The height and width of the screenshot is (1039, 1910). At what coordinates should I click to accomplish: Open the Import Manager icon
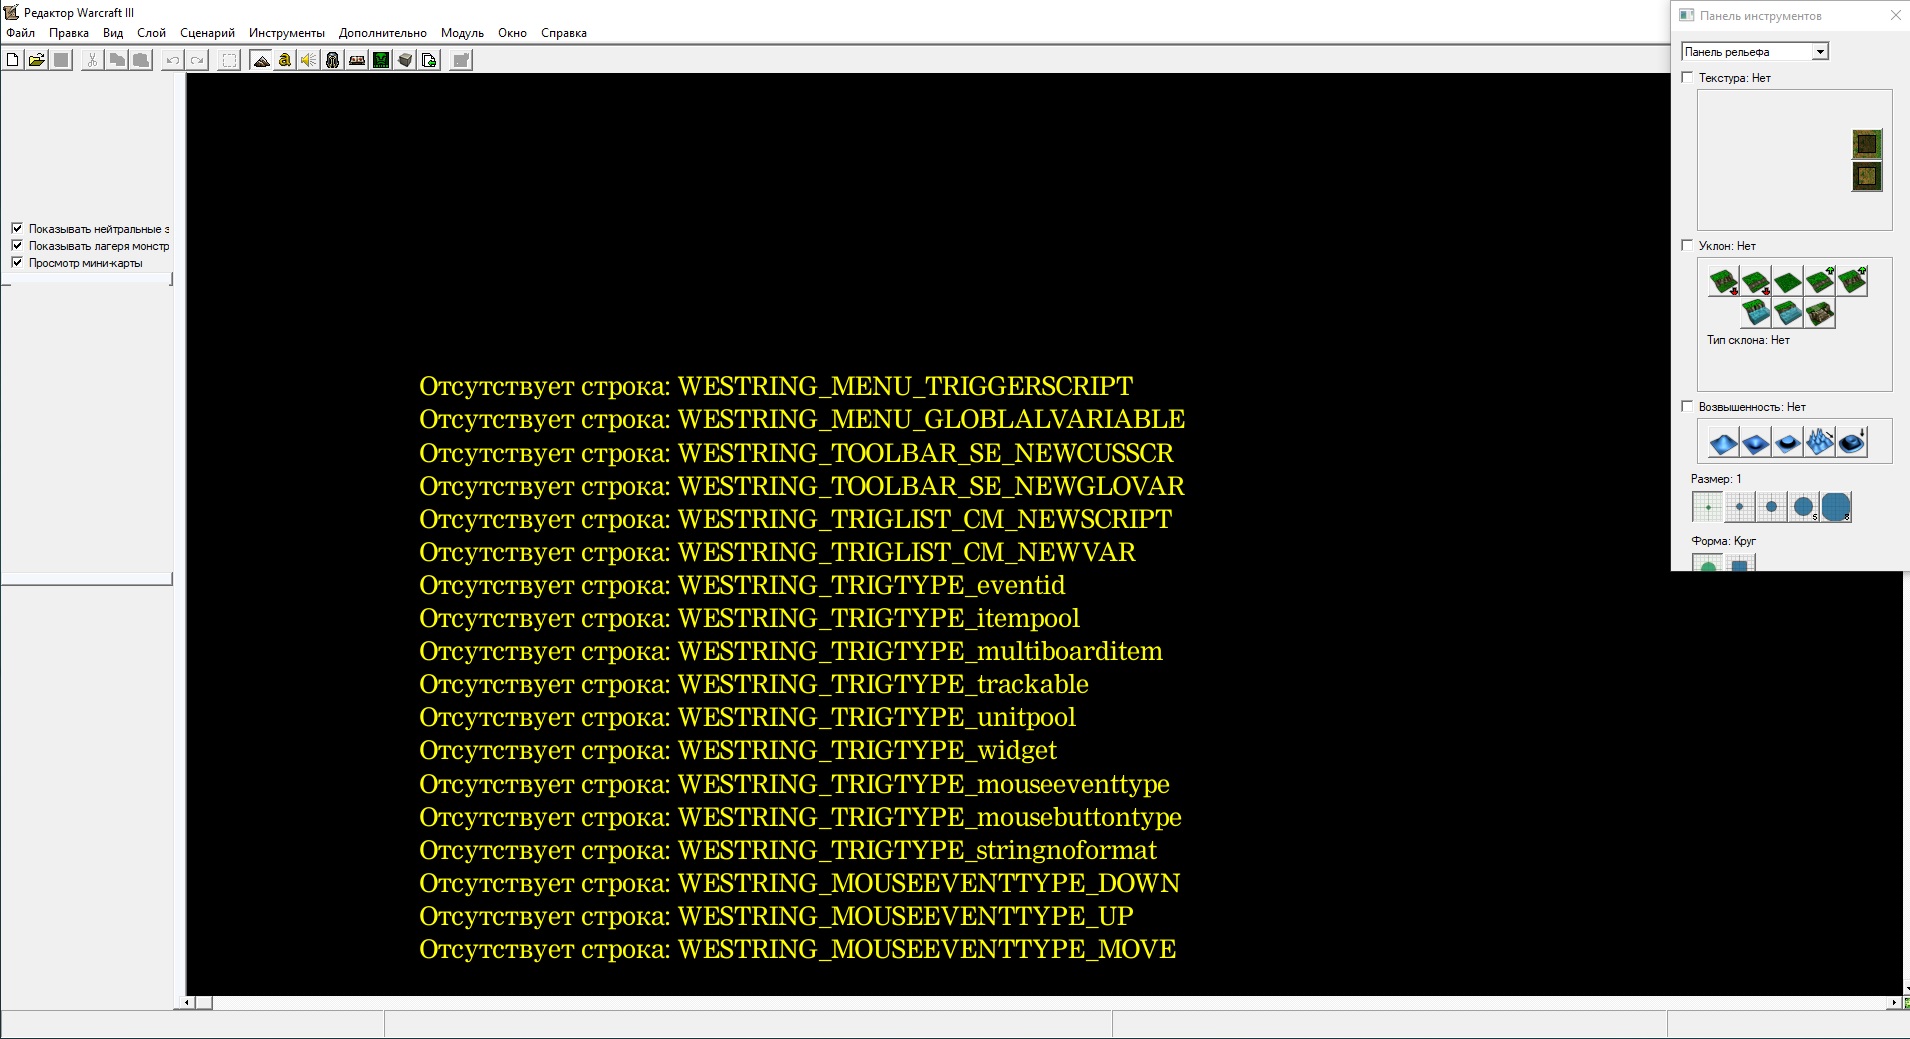click(x=429, y=60)
